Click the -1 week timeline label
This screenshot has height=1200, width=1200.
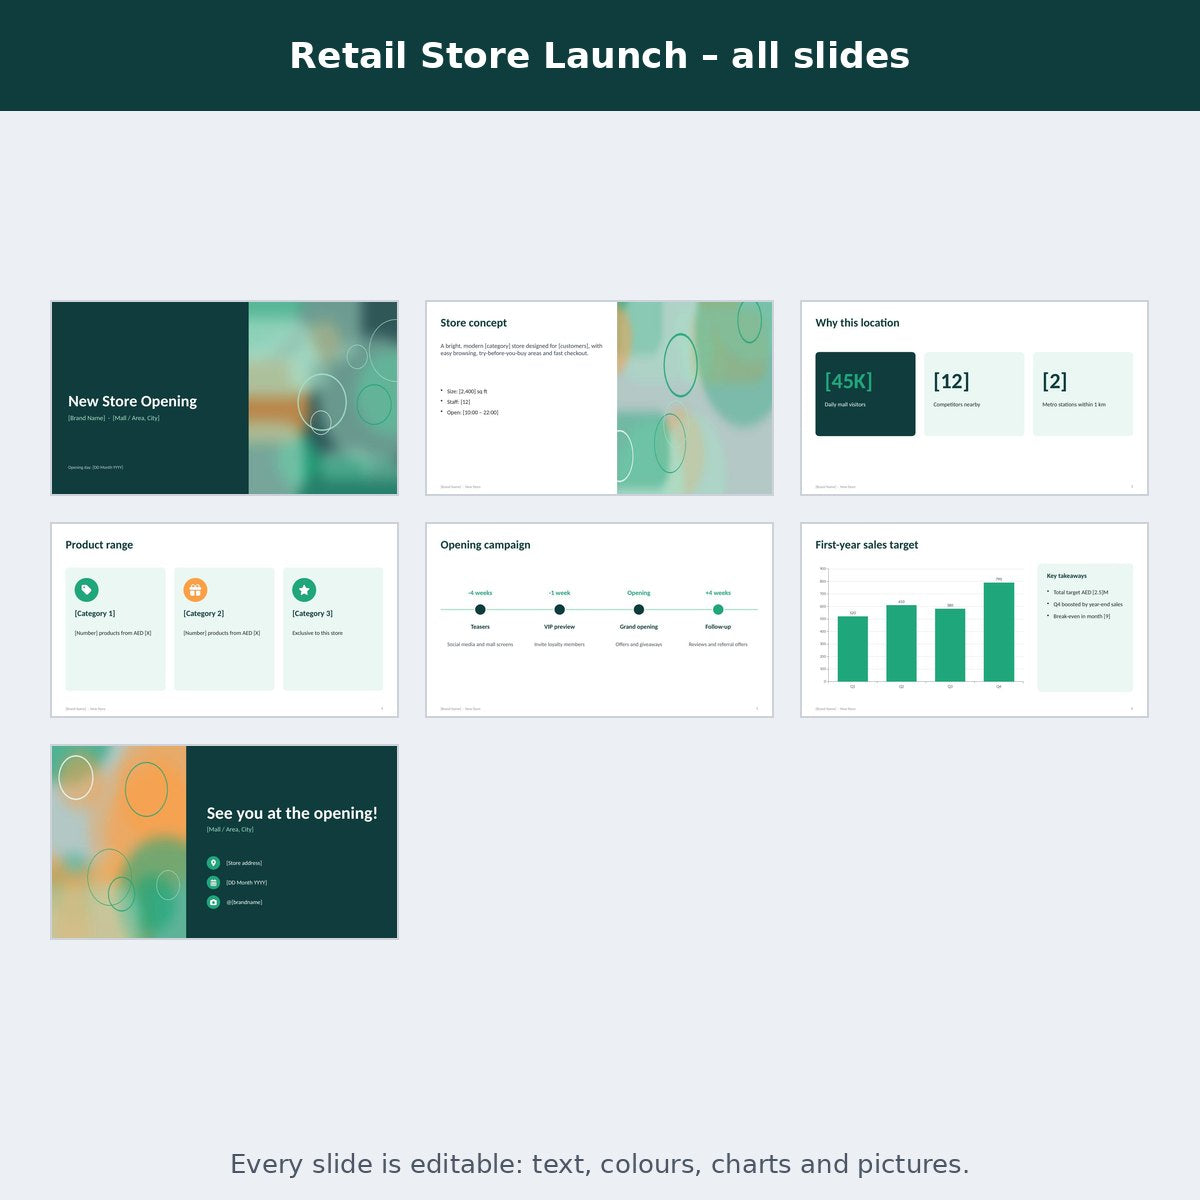[559, 593]
